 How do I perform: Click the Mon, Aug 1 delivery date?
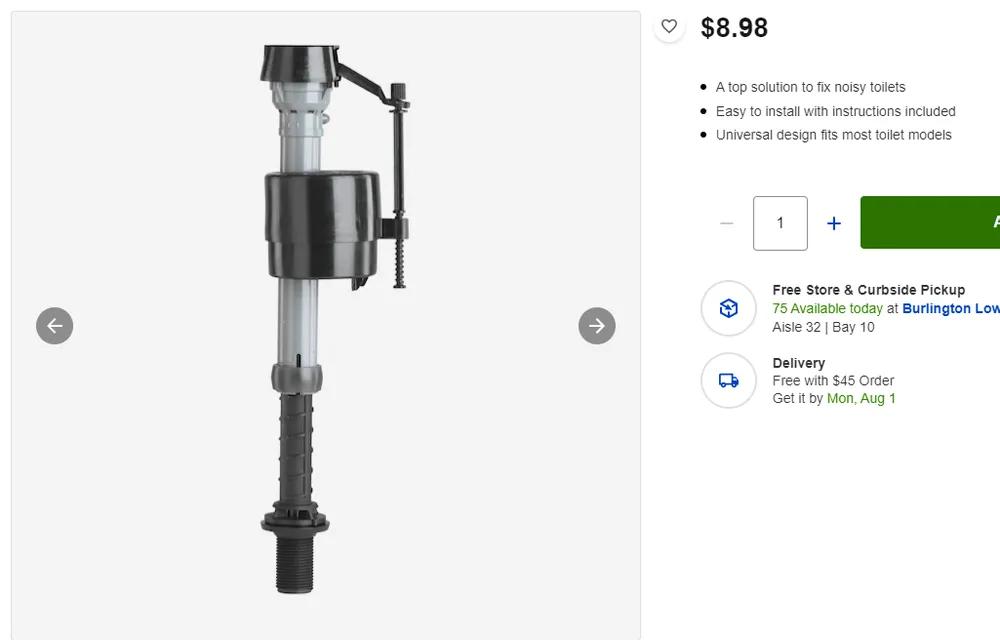pyautogui.click(x=861, y=398)
